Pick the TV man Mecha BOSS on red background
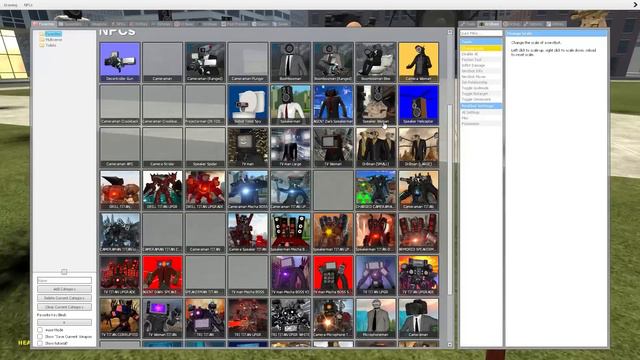 point(333,276)
